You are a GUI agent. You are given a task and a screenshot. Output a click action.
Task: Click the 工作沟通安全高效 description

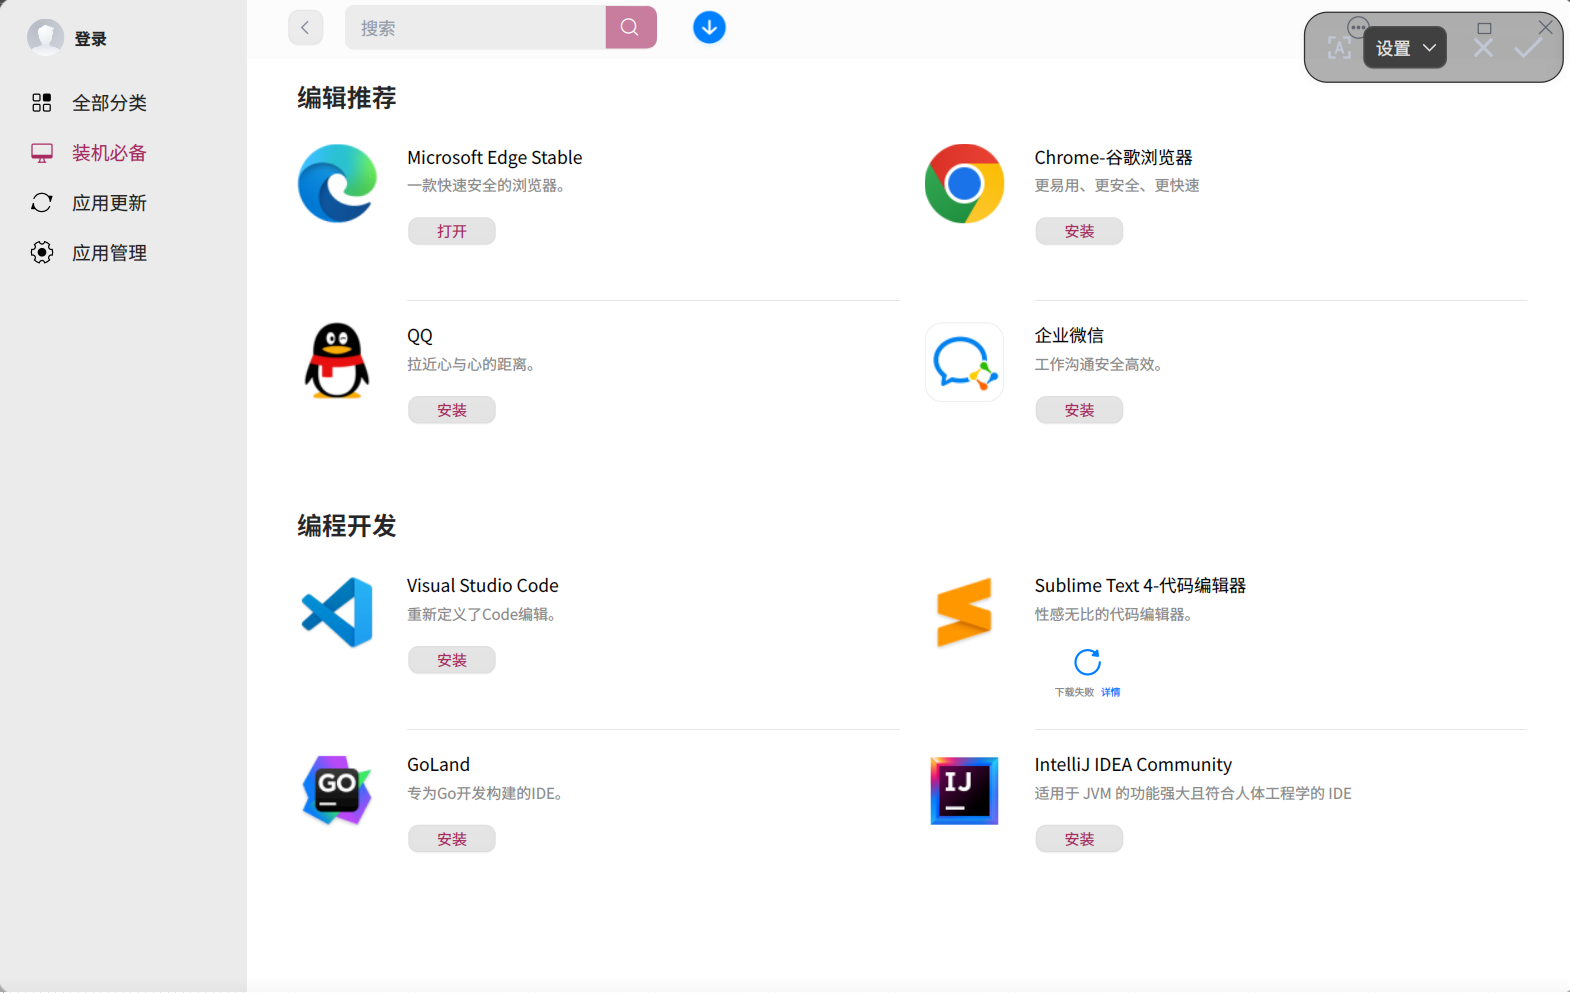pos(1100,365)
